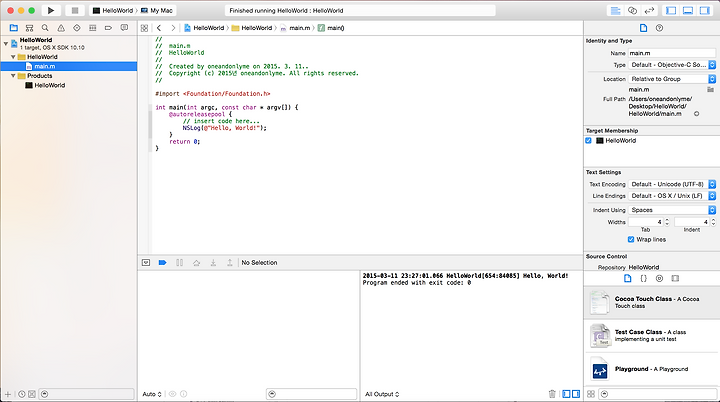
Task: Click main.m in the jump bar
Action: [295, 28]
